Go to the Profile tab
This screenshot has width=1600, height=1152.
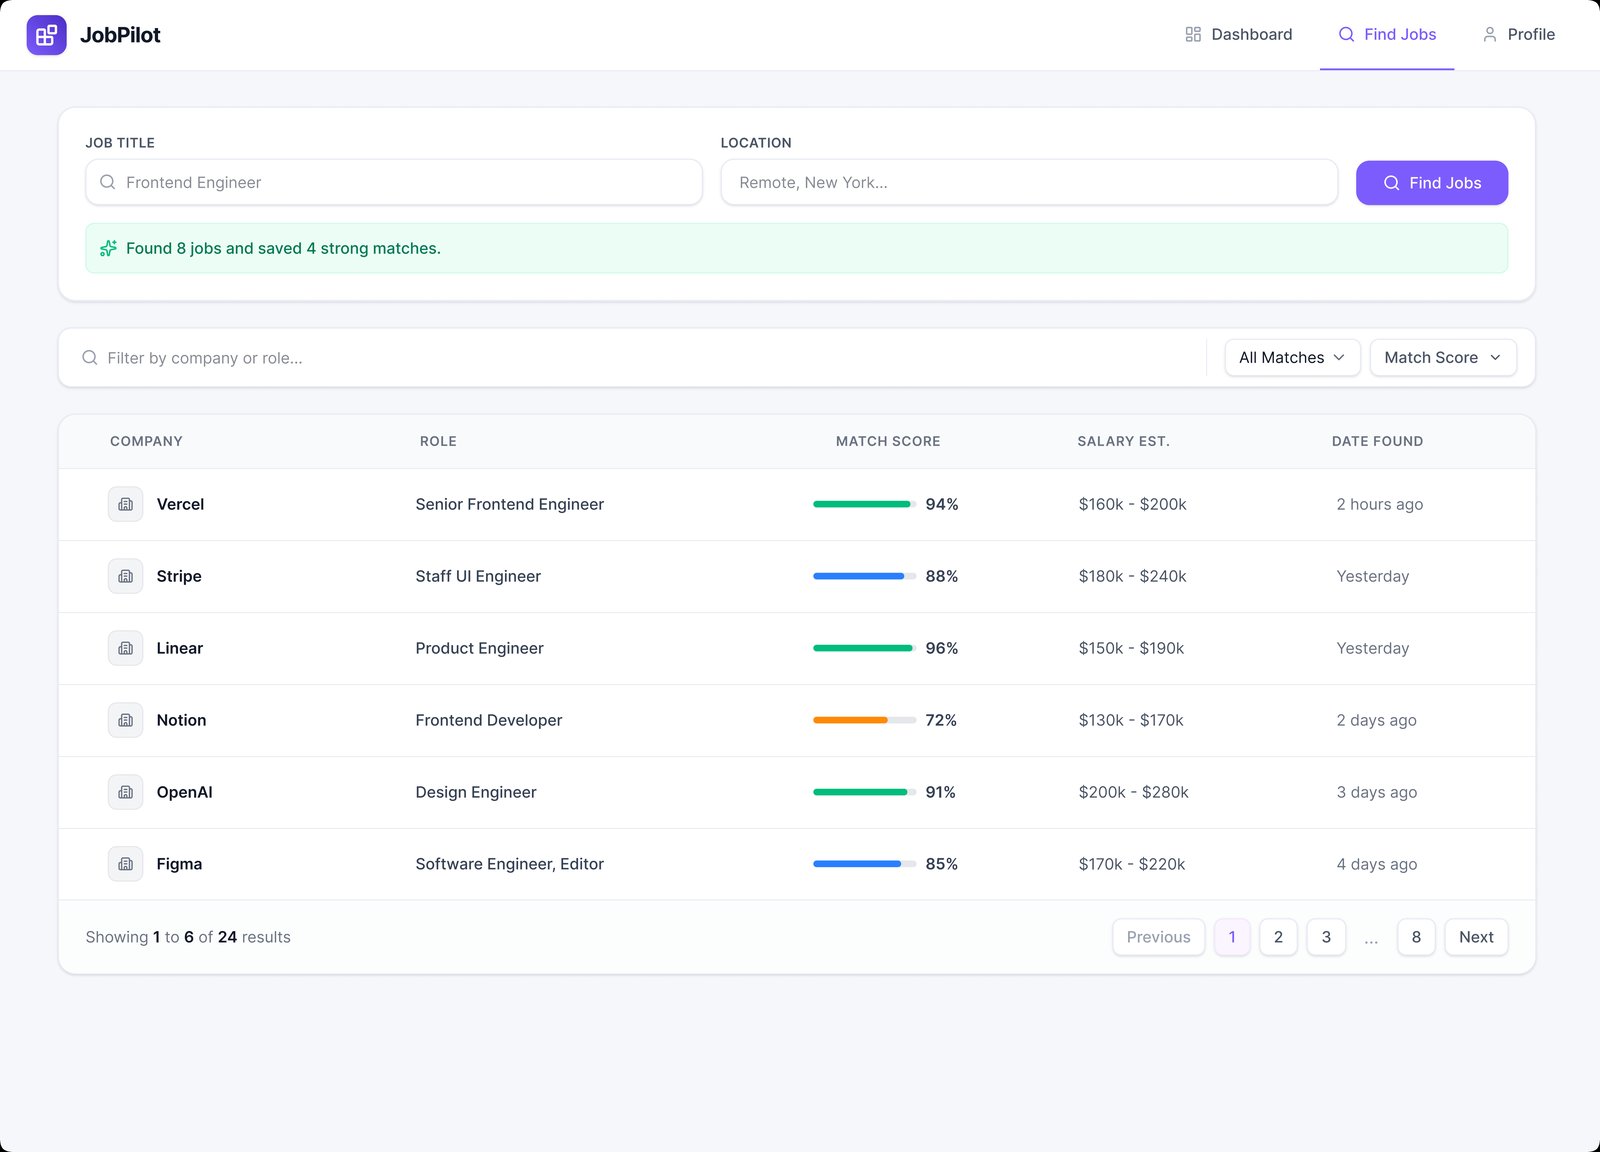pyautogui.click(x=1518, y=34)
